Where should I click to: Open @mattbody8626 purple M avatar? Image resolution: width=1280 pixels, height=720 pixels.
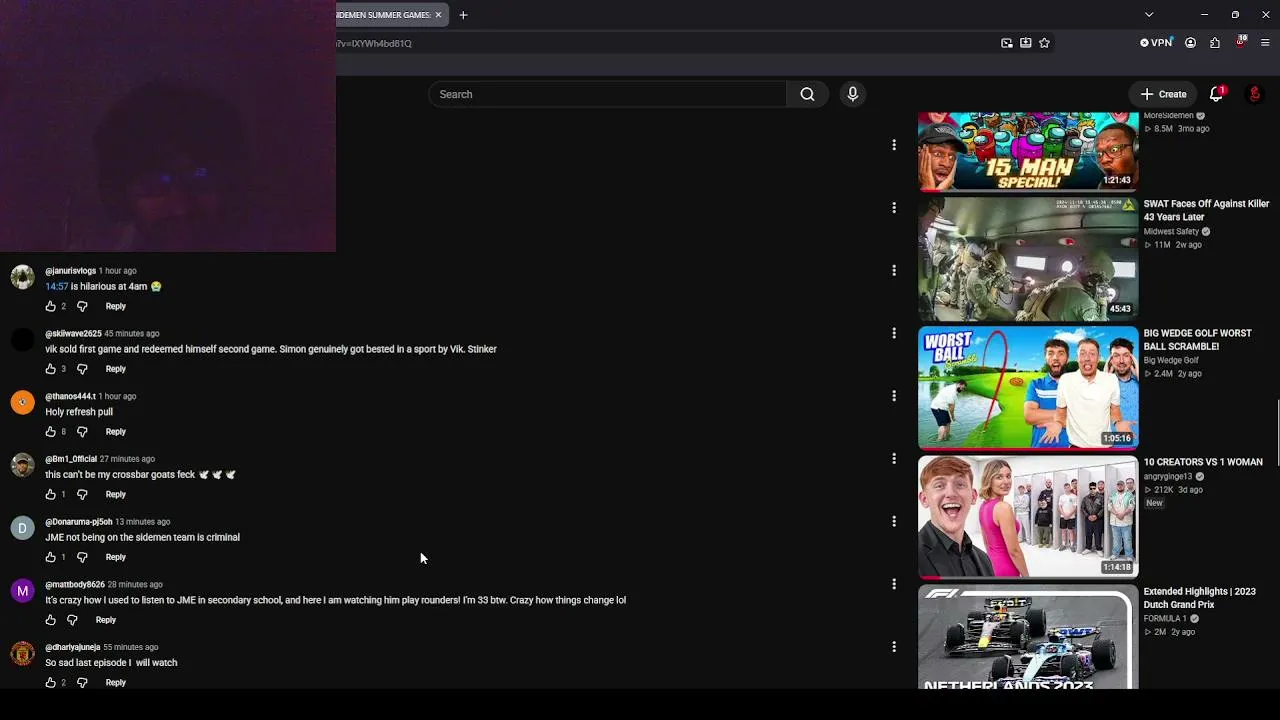click(x=22, y=591)
